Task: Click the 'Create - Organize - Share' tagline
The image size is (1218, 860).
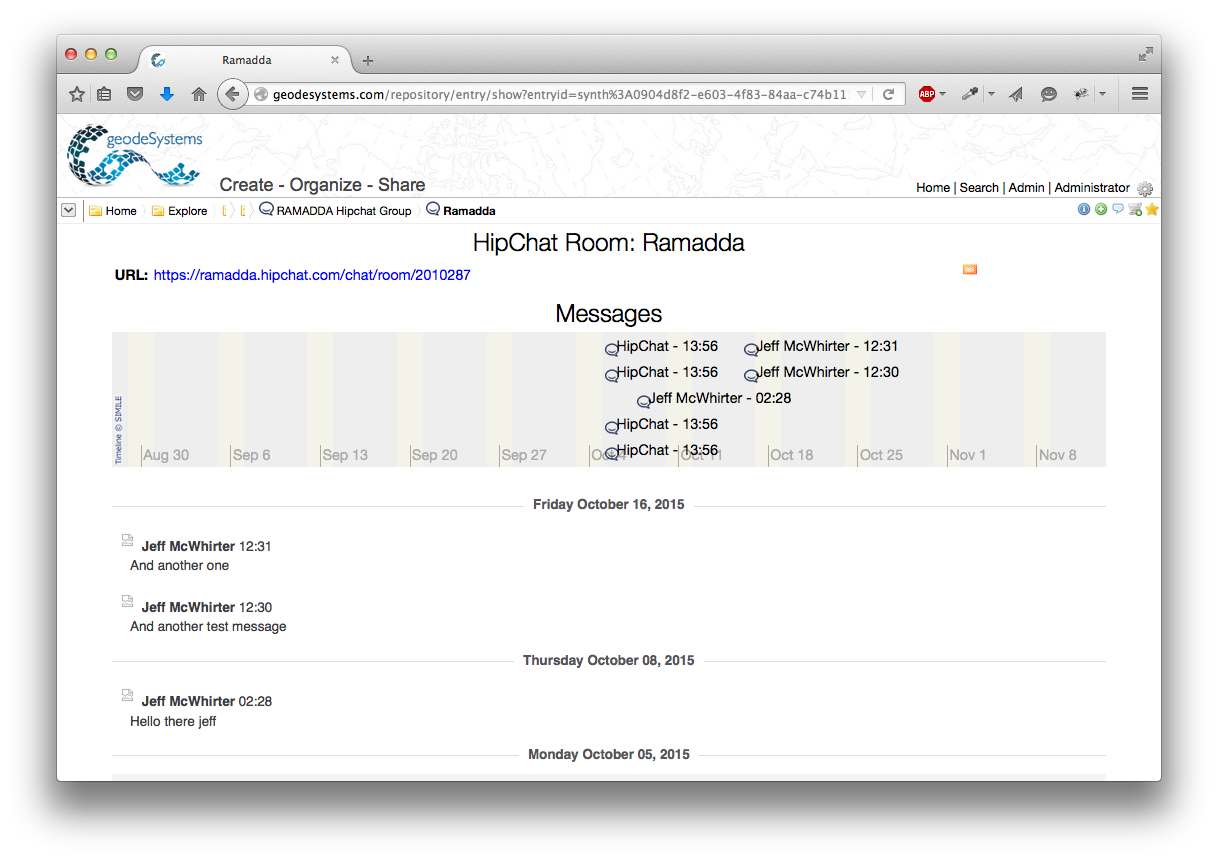Action: pyautogui.click(x=322, y=185)
